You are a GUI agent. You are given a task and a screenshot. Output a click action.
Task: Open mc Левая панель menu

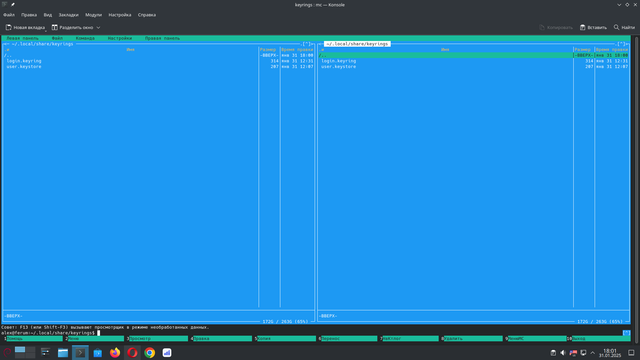tap(22, 38)
